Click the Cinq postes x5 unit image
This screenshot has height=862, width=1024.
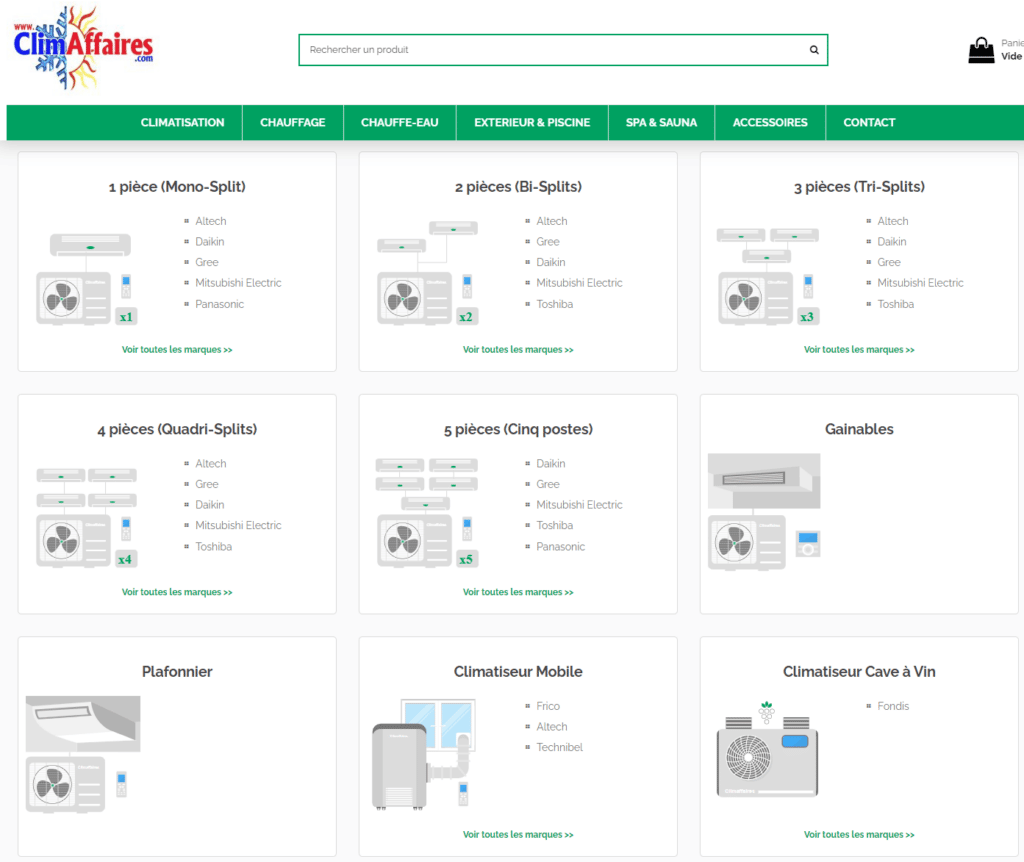(x=428, y=513)
